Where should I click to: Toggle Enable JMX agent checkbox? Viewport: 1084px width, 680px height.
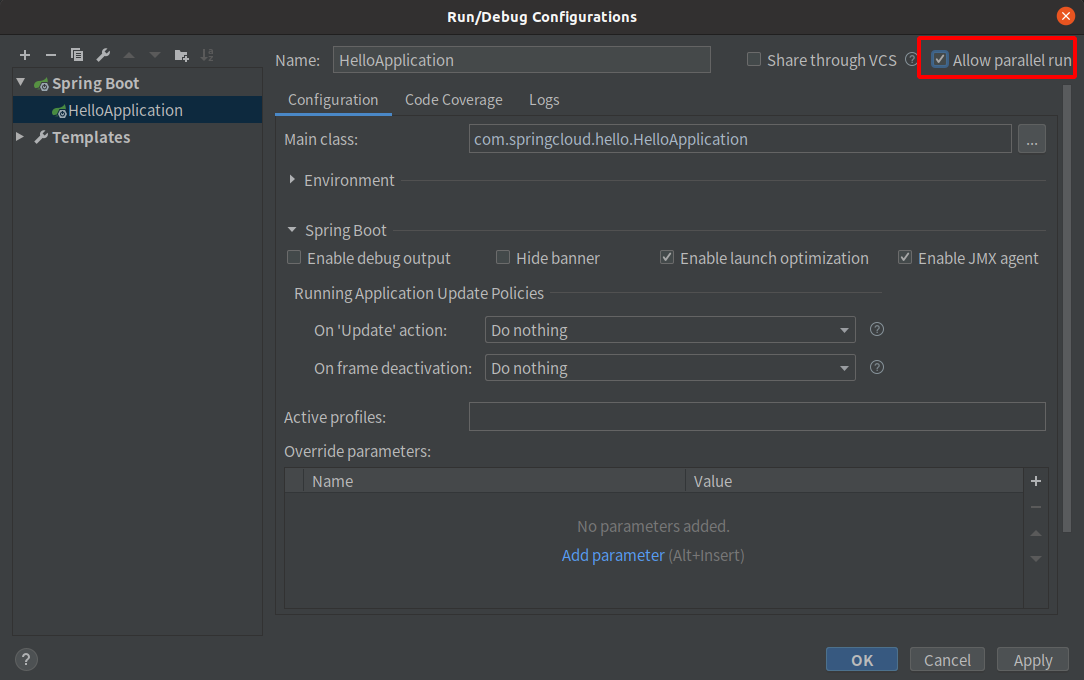[904, 258]
